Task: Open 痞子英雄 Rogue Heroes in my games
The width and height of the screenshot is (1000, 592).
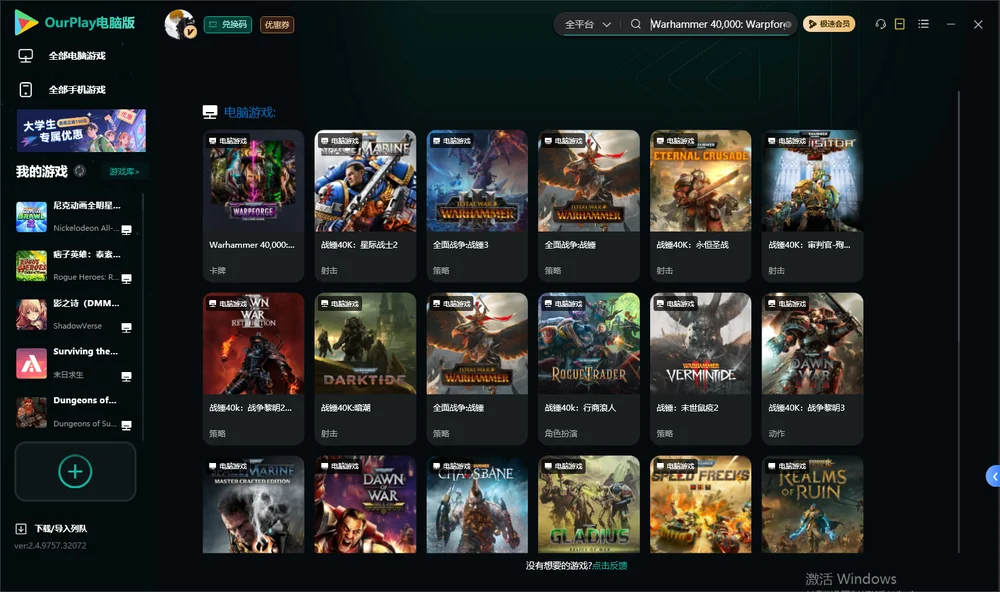Action: click(75, 265)
